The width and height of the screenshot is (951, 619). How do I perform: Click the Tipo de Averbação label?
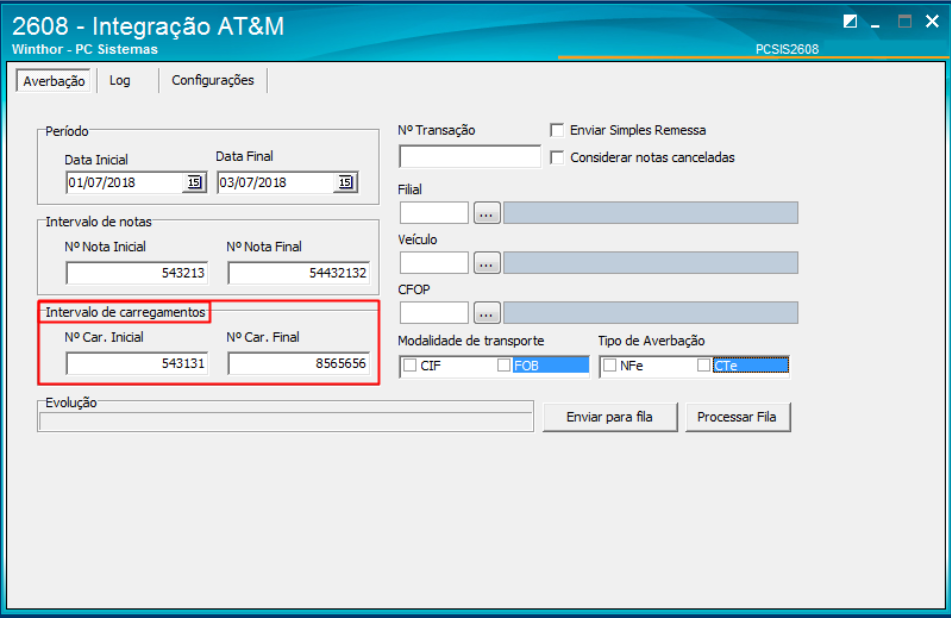pyautogui.click(x=651, y=341)
